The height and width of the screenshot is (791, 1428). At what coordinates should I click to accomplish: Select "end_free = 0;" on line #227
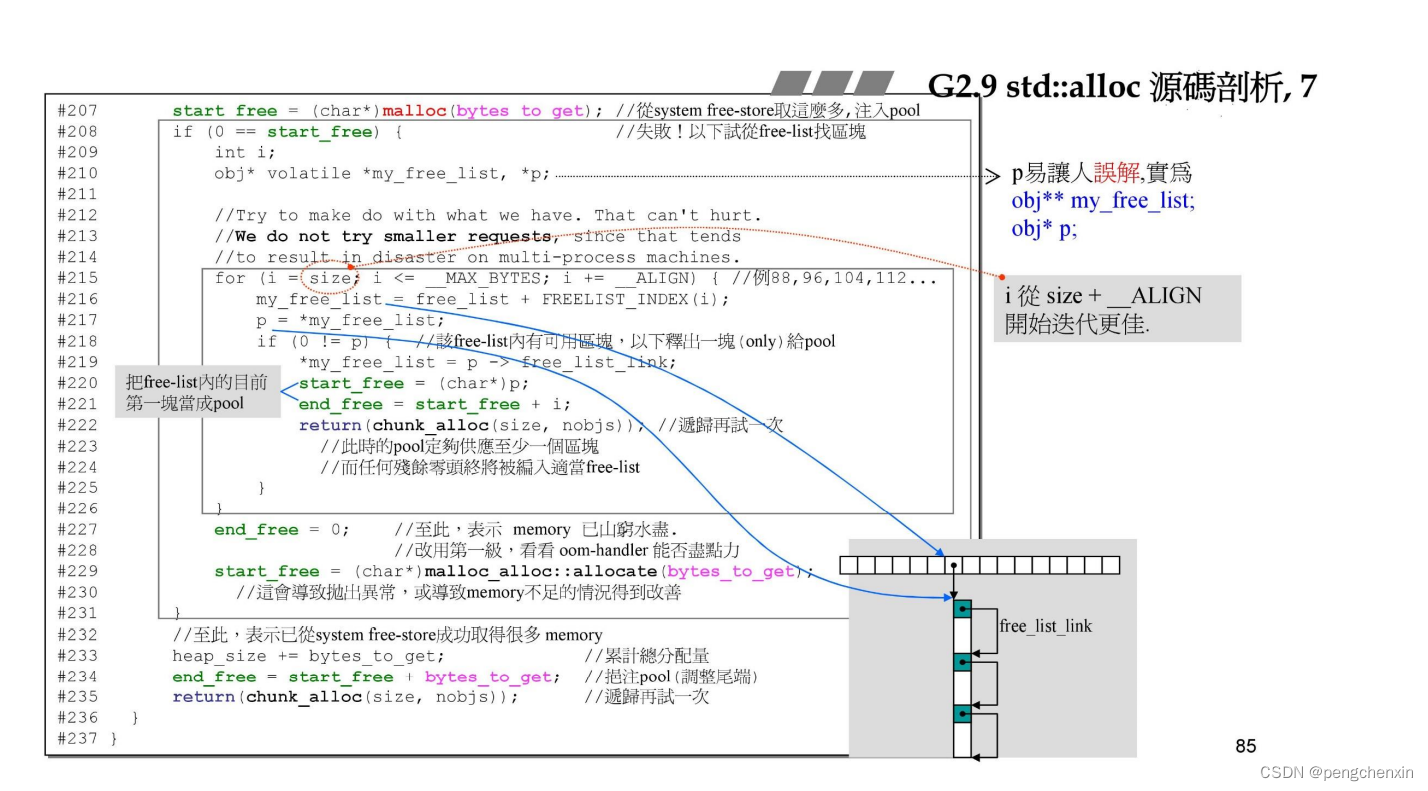coord(282,530)
